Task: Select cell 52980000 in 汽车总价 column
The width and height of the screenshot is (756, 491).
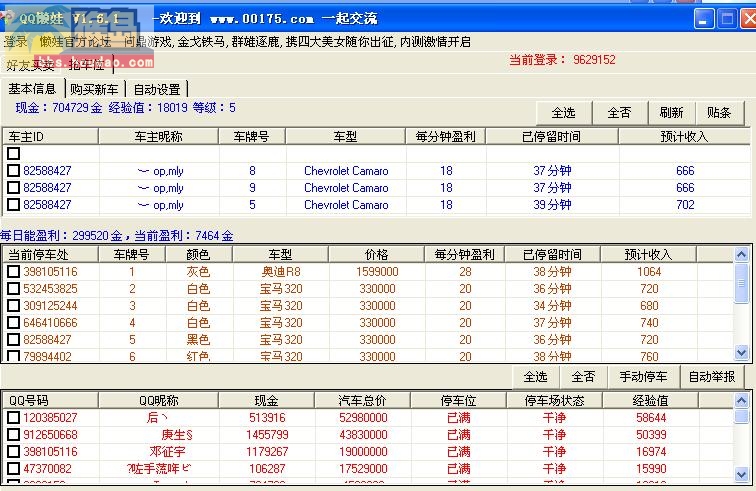Action: click(363, 418)
